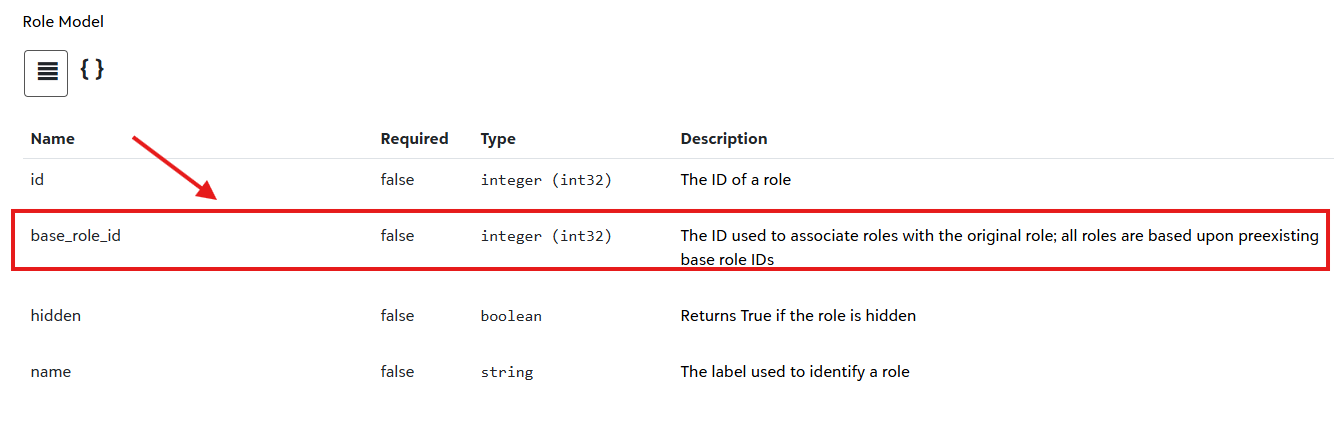Image resolution: width=1334 pixels, height=421 pixels.
Task: Switch to table list view icon
Action: point(46,73)
